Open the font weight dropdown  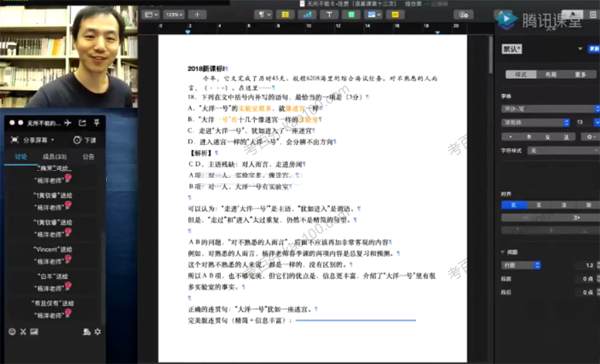[x=536, y=122]
